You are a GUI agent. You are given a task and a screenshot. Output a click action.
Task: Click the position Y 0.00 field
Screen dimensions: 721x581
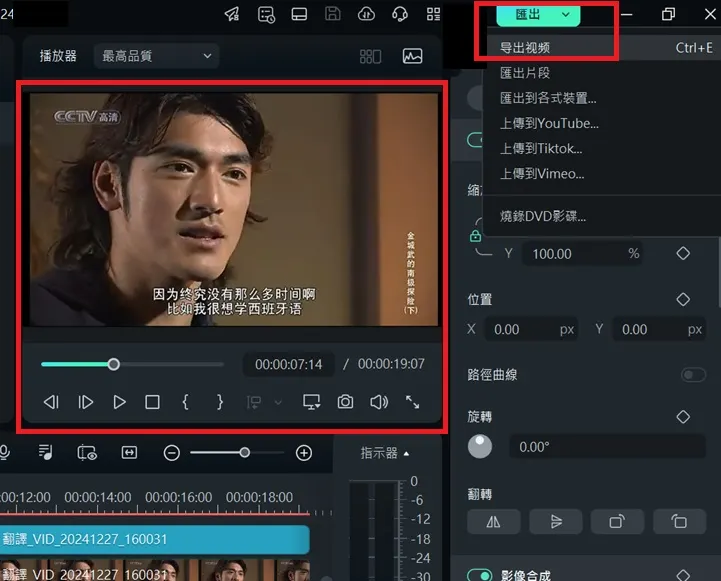coord(659,330)
